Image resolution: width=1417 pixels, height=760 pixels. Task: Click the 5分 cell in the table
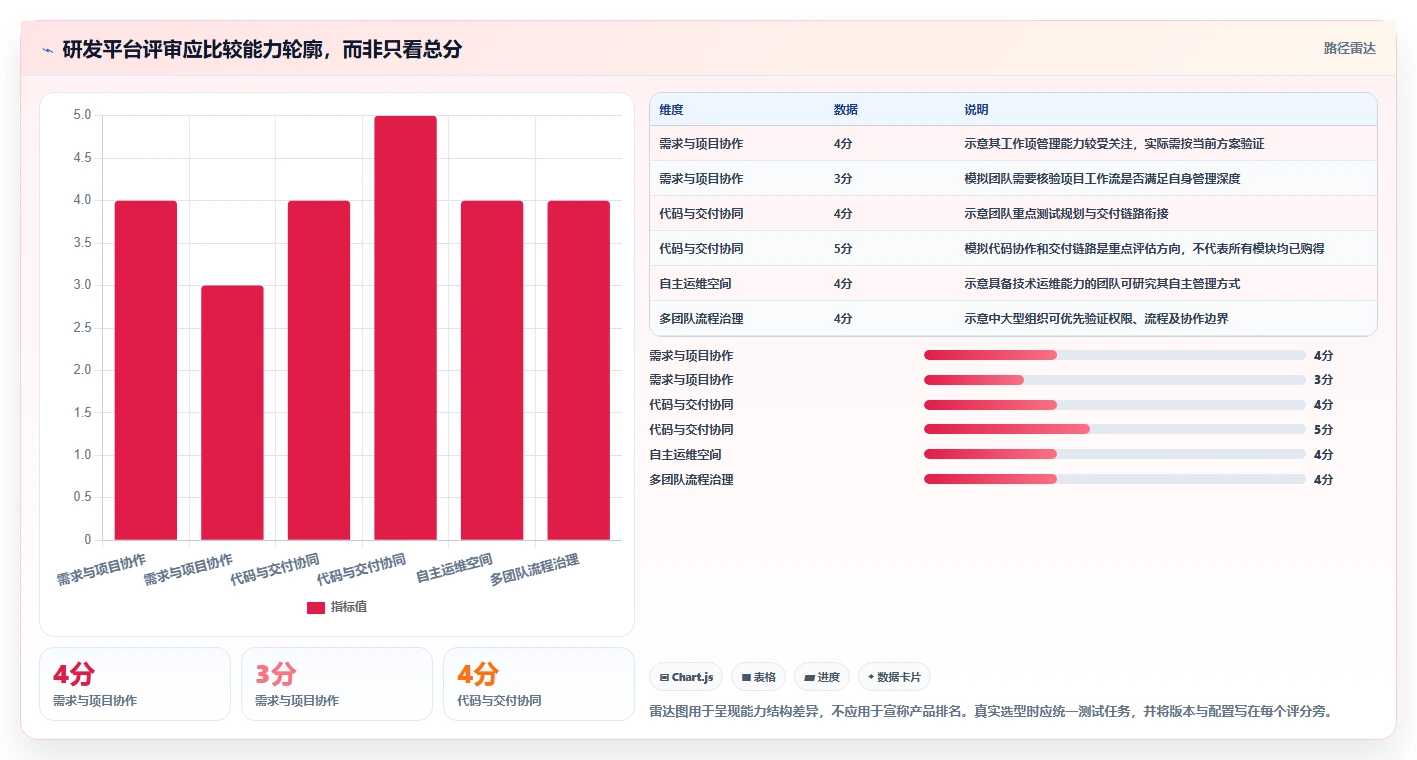pyautogui.click(x=843, y=249)
